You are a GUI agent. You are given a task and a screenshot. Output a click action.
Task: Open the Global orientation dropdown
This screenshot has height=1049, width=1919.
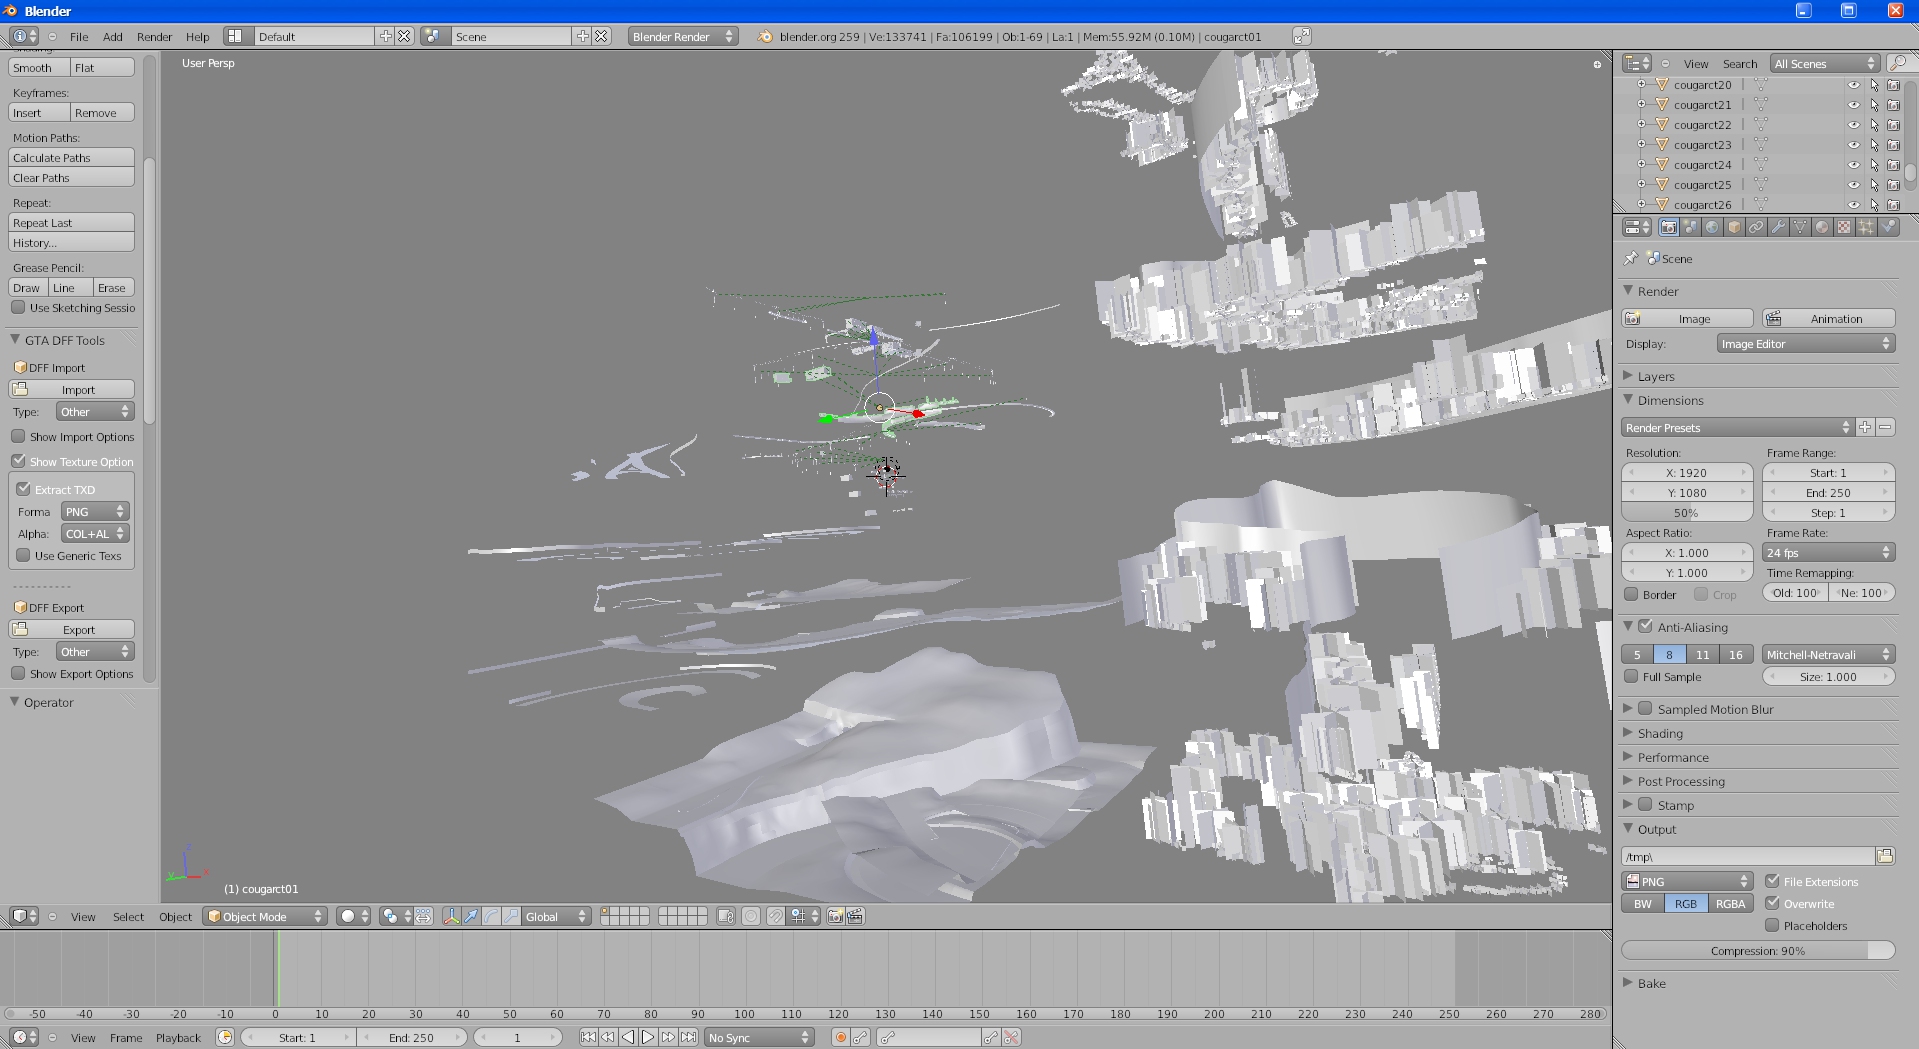(x=556, y=916)
